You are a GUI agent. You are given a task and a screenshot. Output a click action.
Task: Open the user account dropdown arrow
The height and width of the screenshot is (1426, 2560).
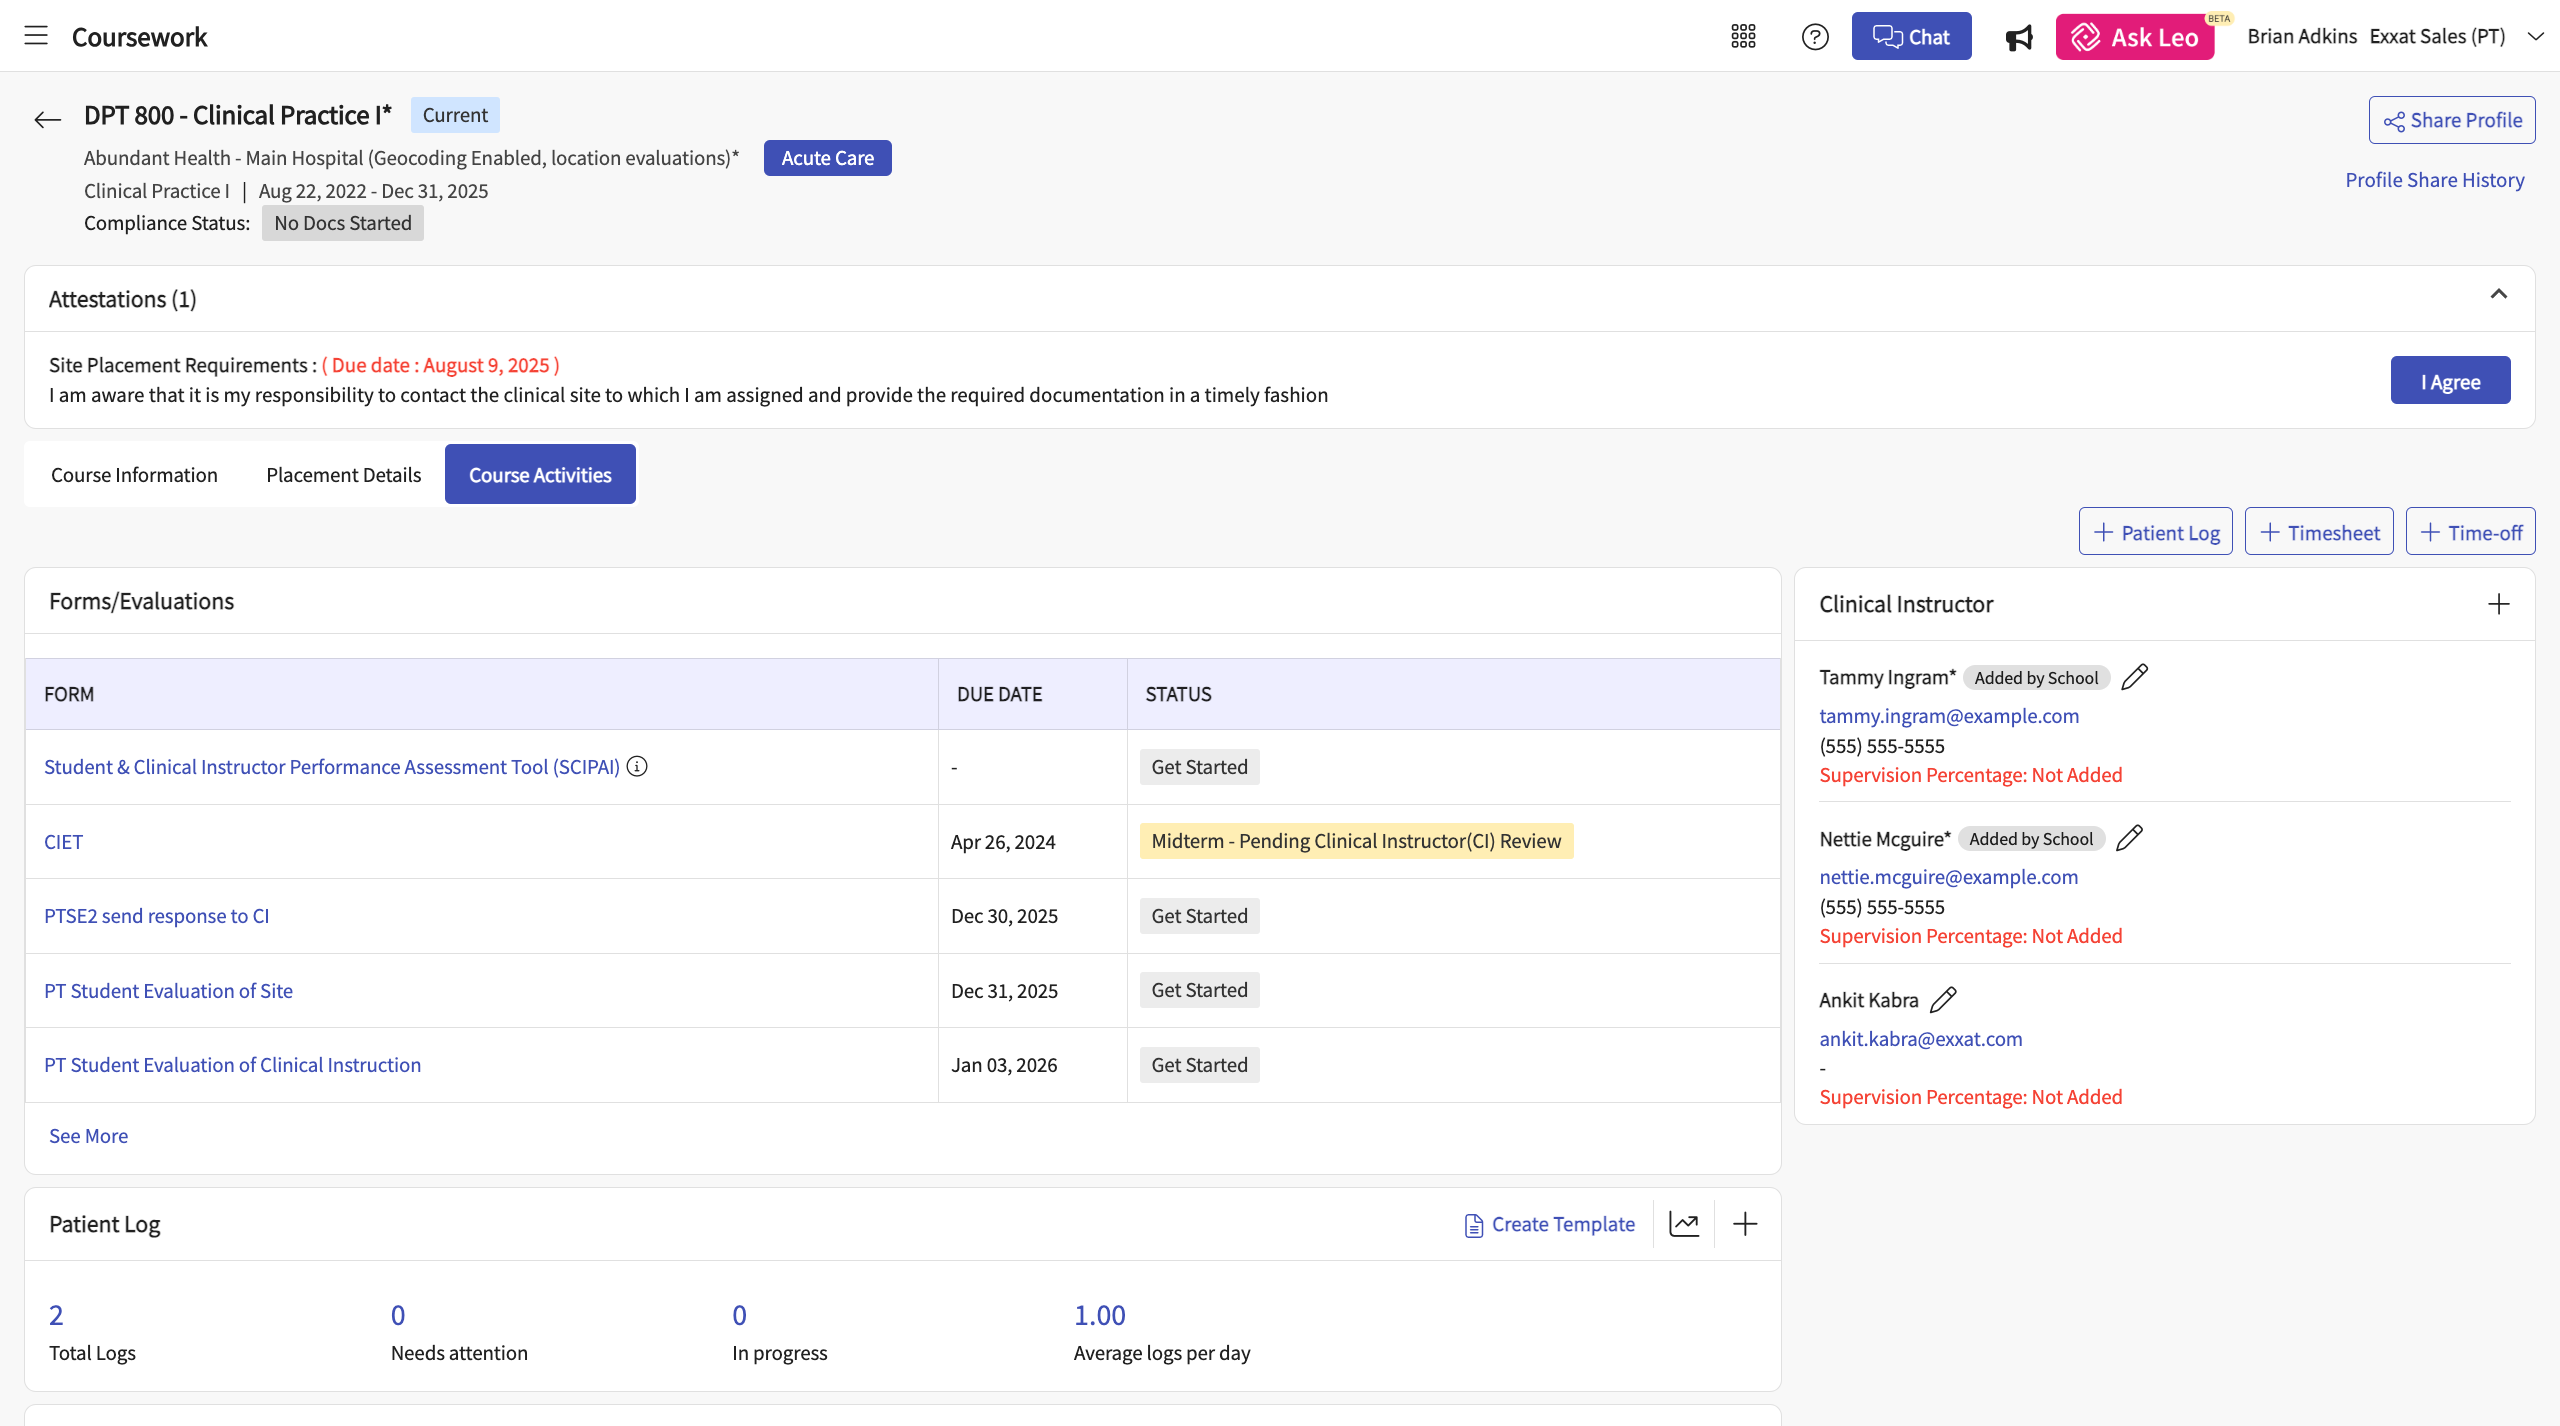pyautogui.click(x=2535, y=37)
